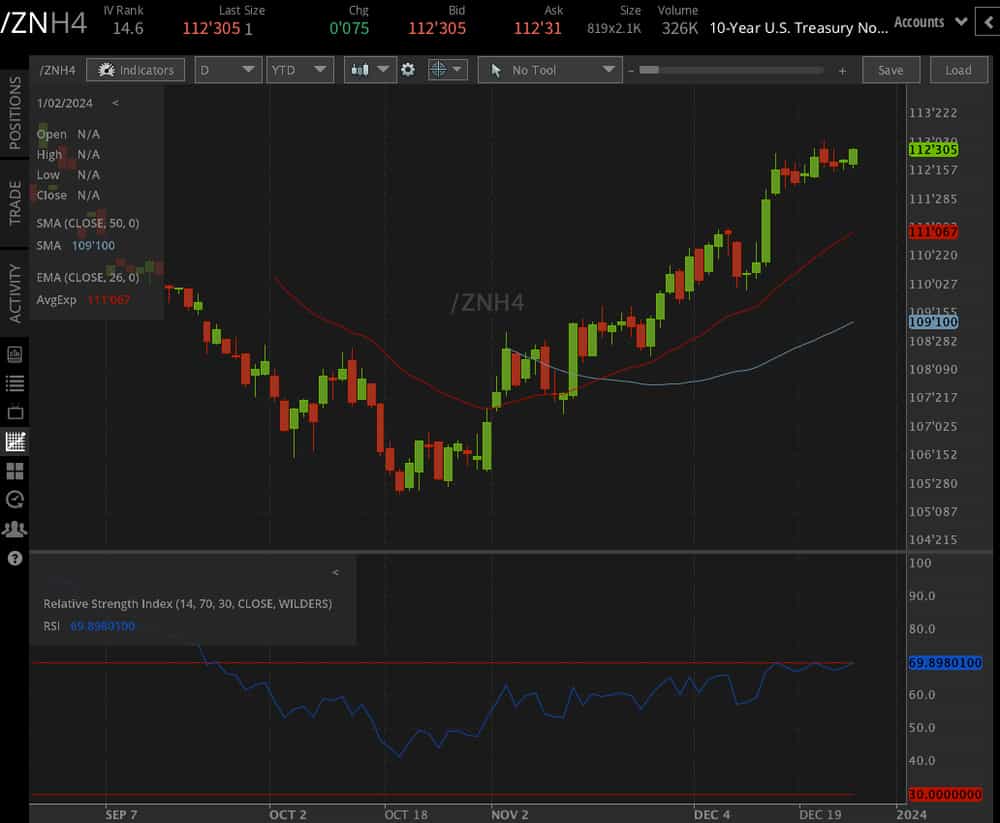Open the candlestick chart style dropdown
Screen dimensions: 1000x823
(370, 70)
